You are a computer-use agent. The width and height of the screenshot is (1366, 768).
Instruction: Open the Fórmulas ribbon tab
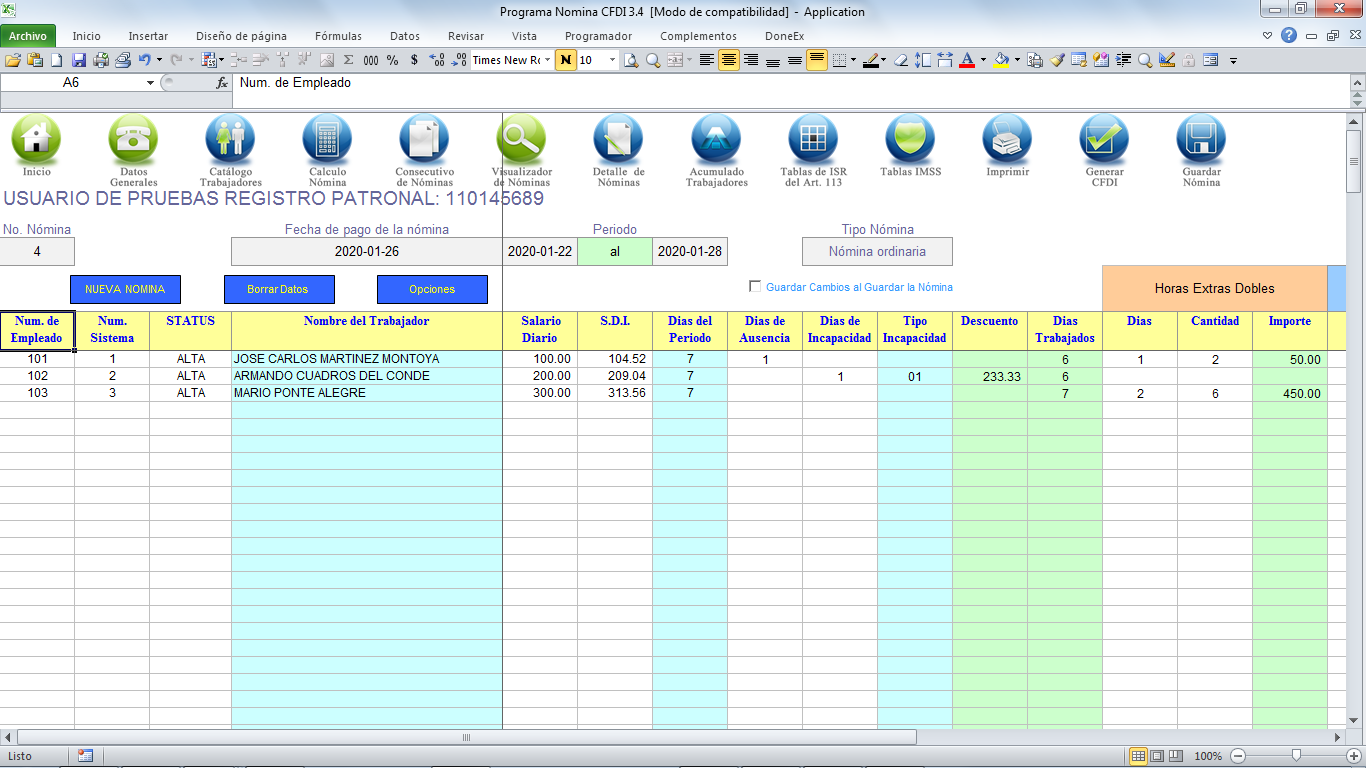tap(338, 36)
